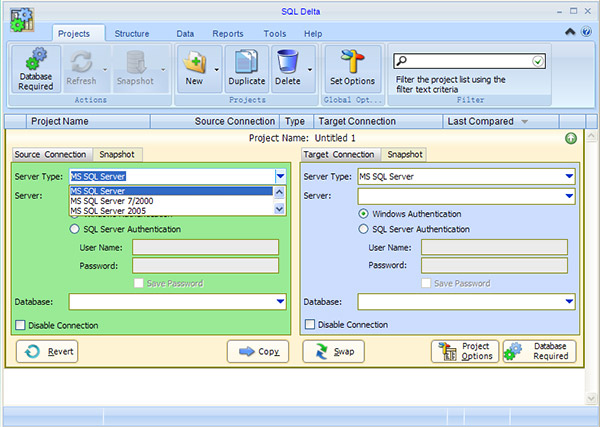
Task: Open the Snapshot ribbon dropdown arrow
Action: point(163,70)
